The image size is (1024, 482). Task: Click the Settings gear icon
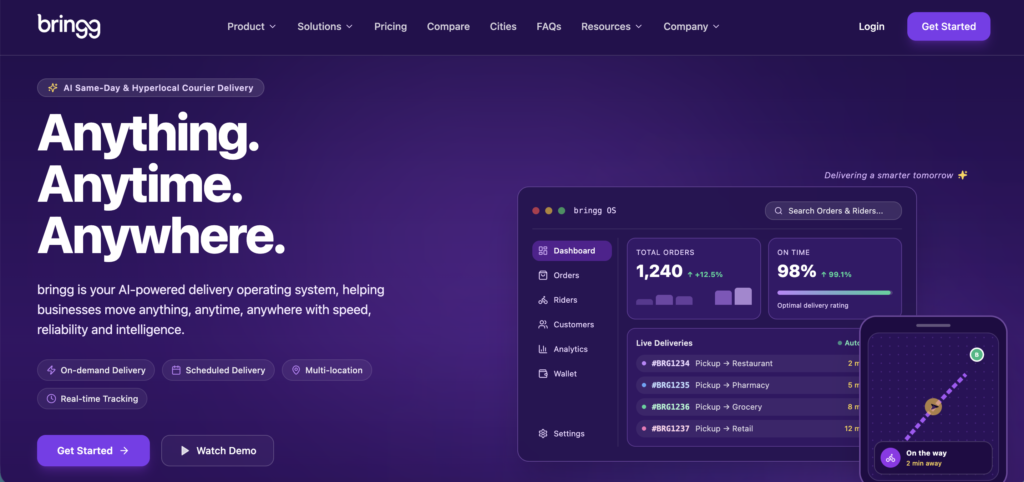point(543,434)
